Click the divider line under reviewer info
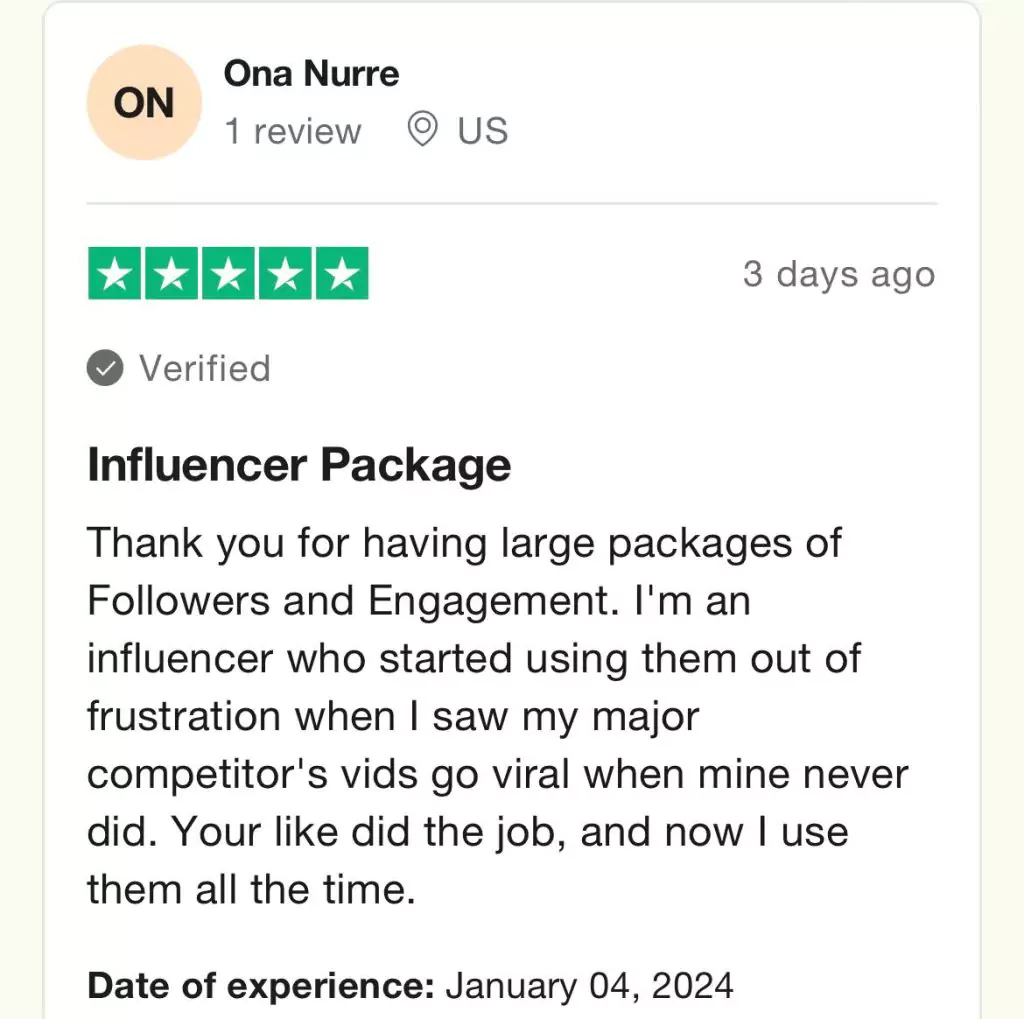The height and width of the screenshot is (1019, 1024). point(512,204)
